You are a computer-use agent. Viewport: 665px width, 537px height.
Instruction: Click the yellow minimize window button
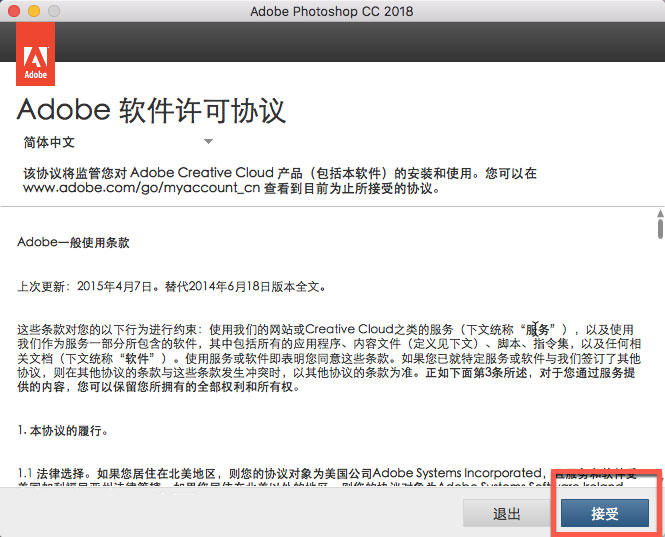click(34, 11)
